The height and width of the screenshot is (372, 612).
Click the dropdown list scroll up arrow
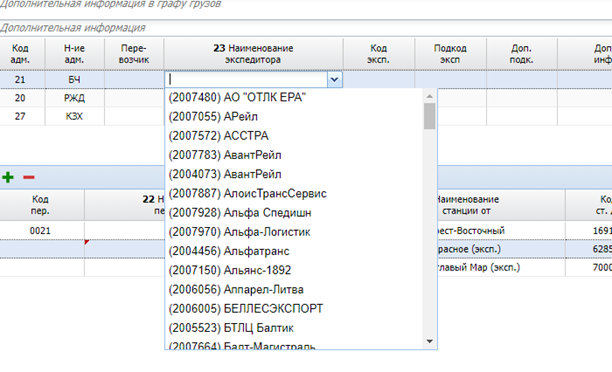430,96
